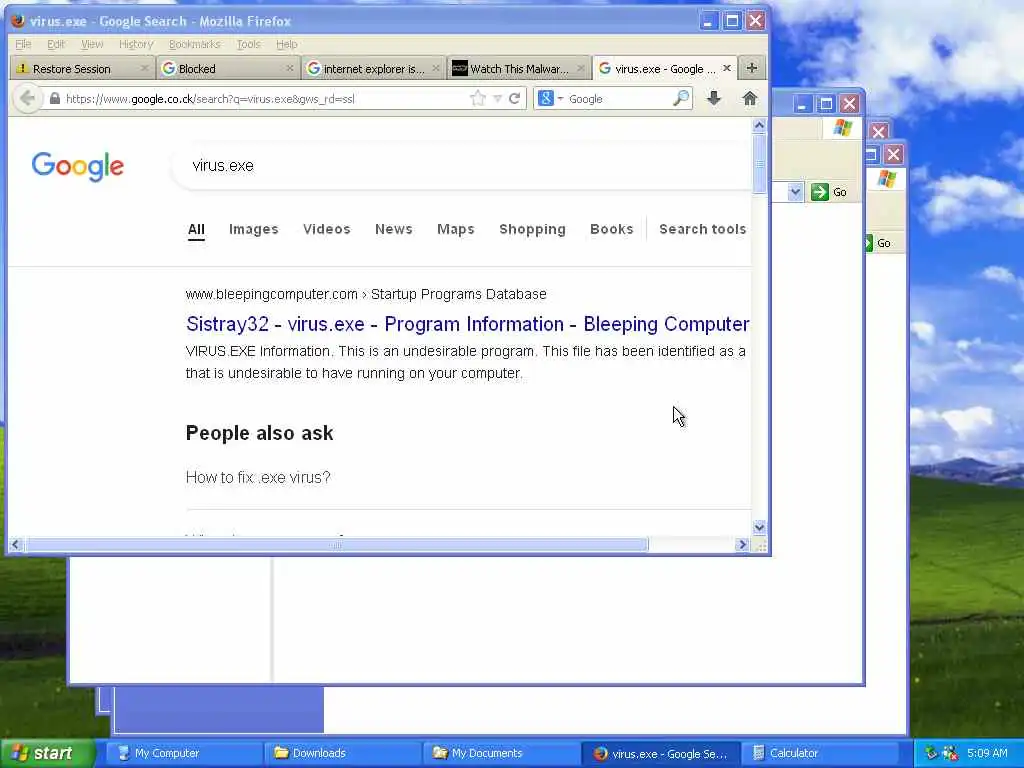Click the virus.exe Firefox taskbar button
This screenshot has width=1024, height=768.
click(660, 753)
